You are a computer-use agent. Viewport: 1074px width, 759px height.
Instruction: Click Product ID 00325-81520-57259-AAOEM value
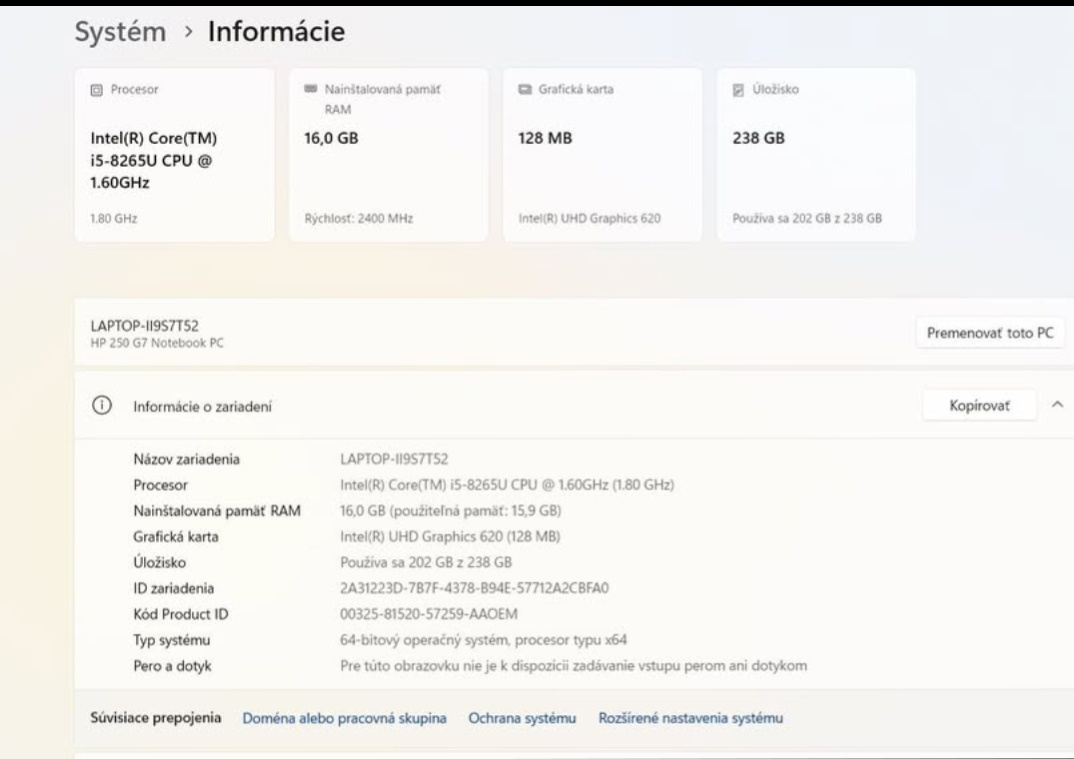point(429,614)
